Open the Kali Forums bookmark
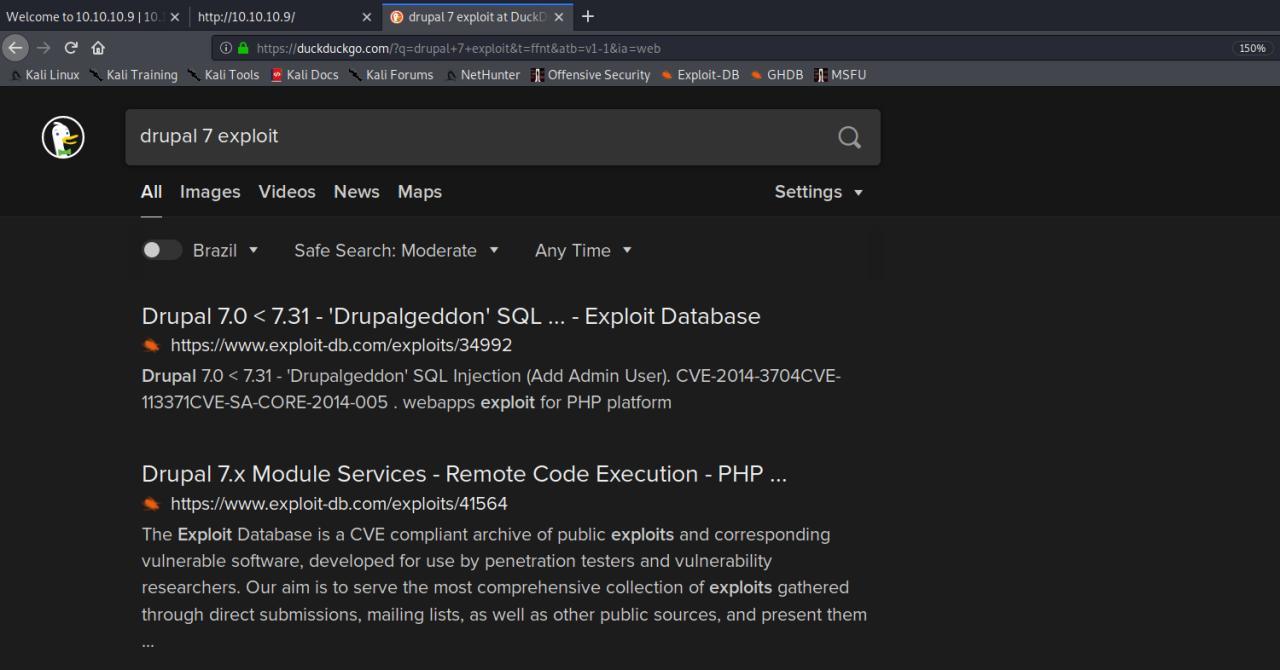The width and height of the screenshot is (1280, 670). coord(391,75)
